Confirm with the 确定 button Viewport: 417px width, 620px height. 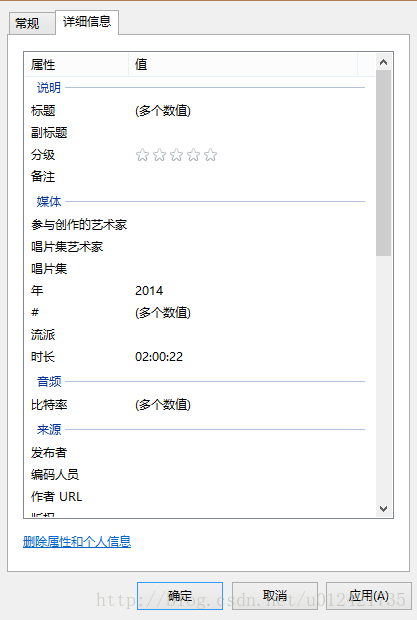coord(180,595)
